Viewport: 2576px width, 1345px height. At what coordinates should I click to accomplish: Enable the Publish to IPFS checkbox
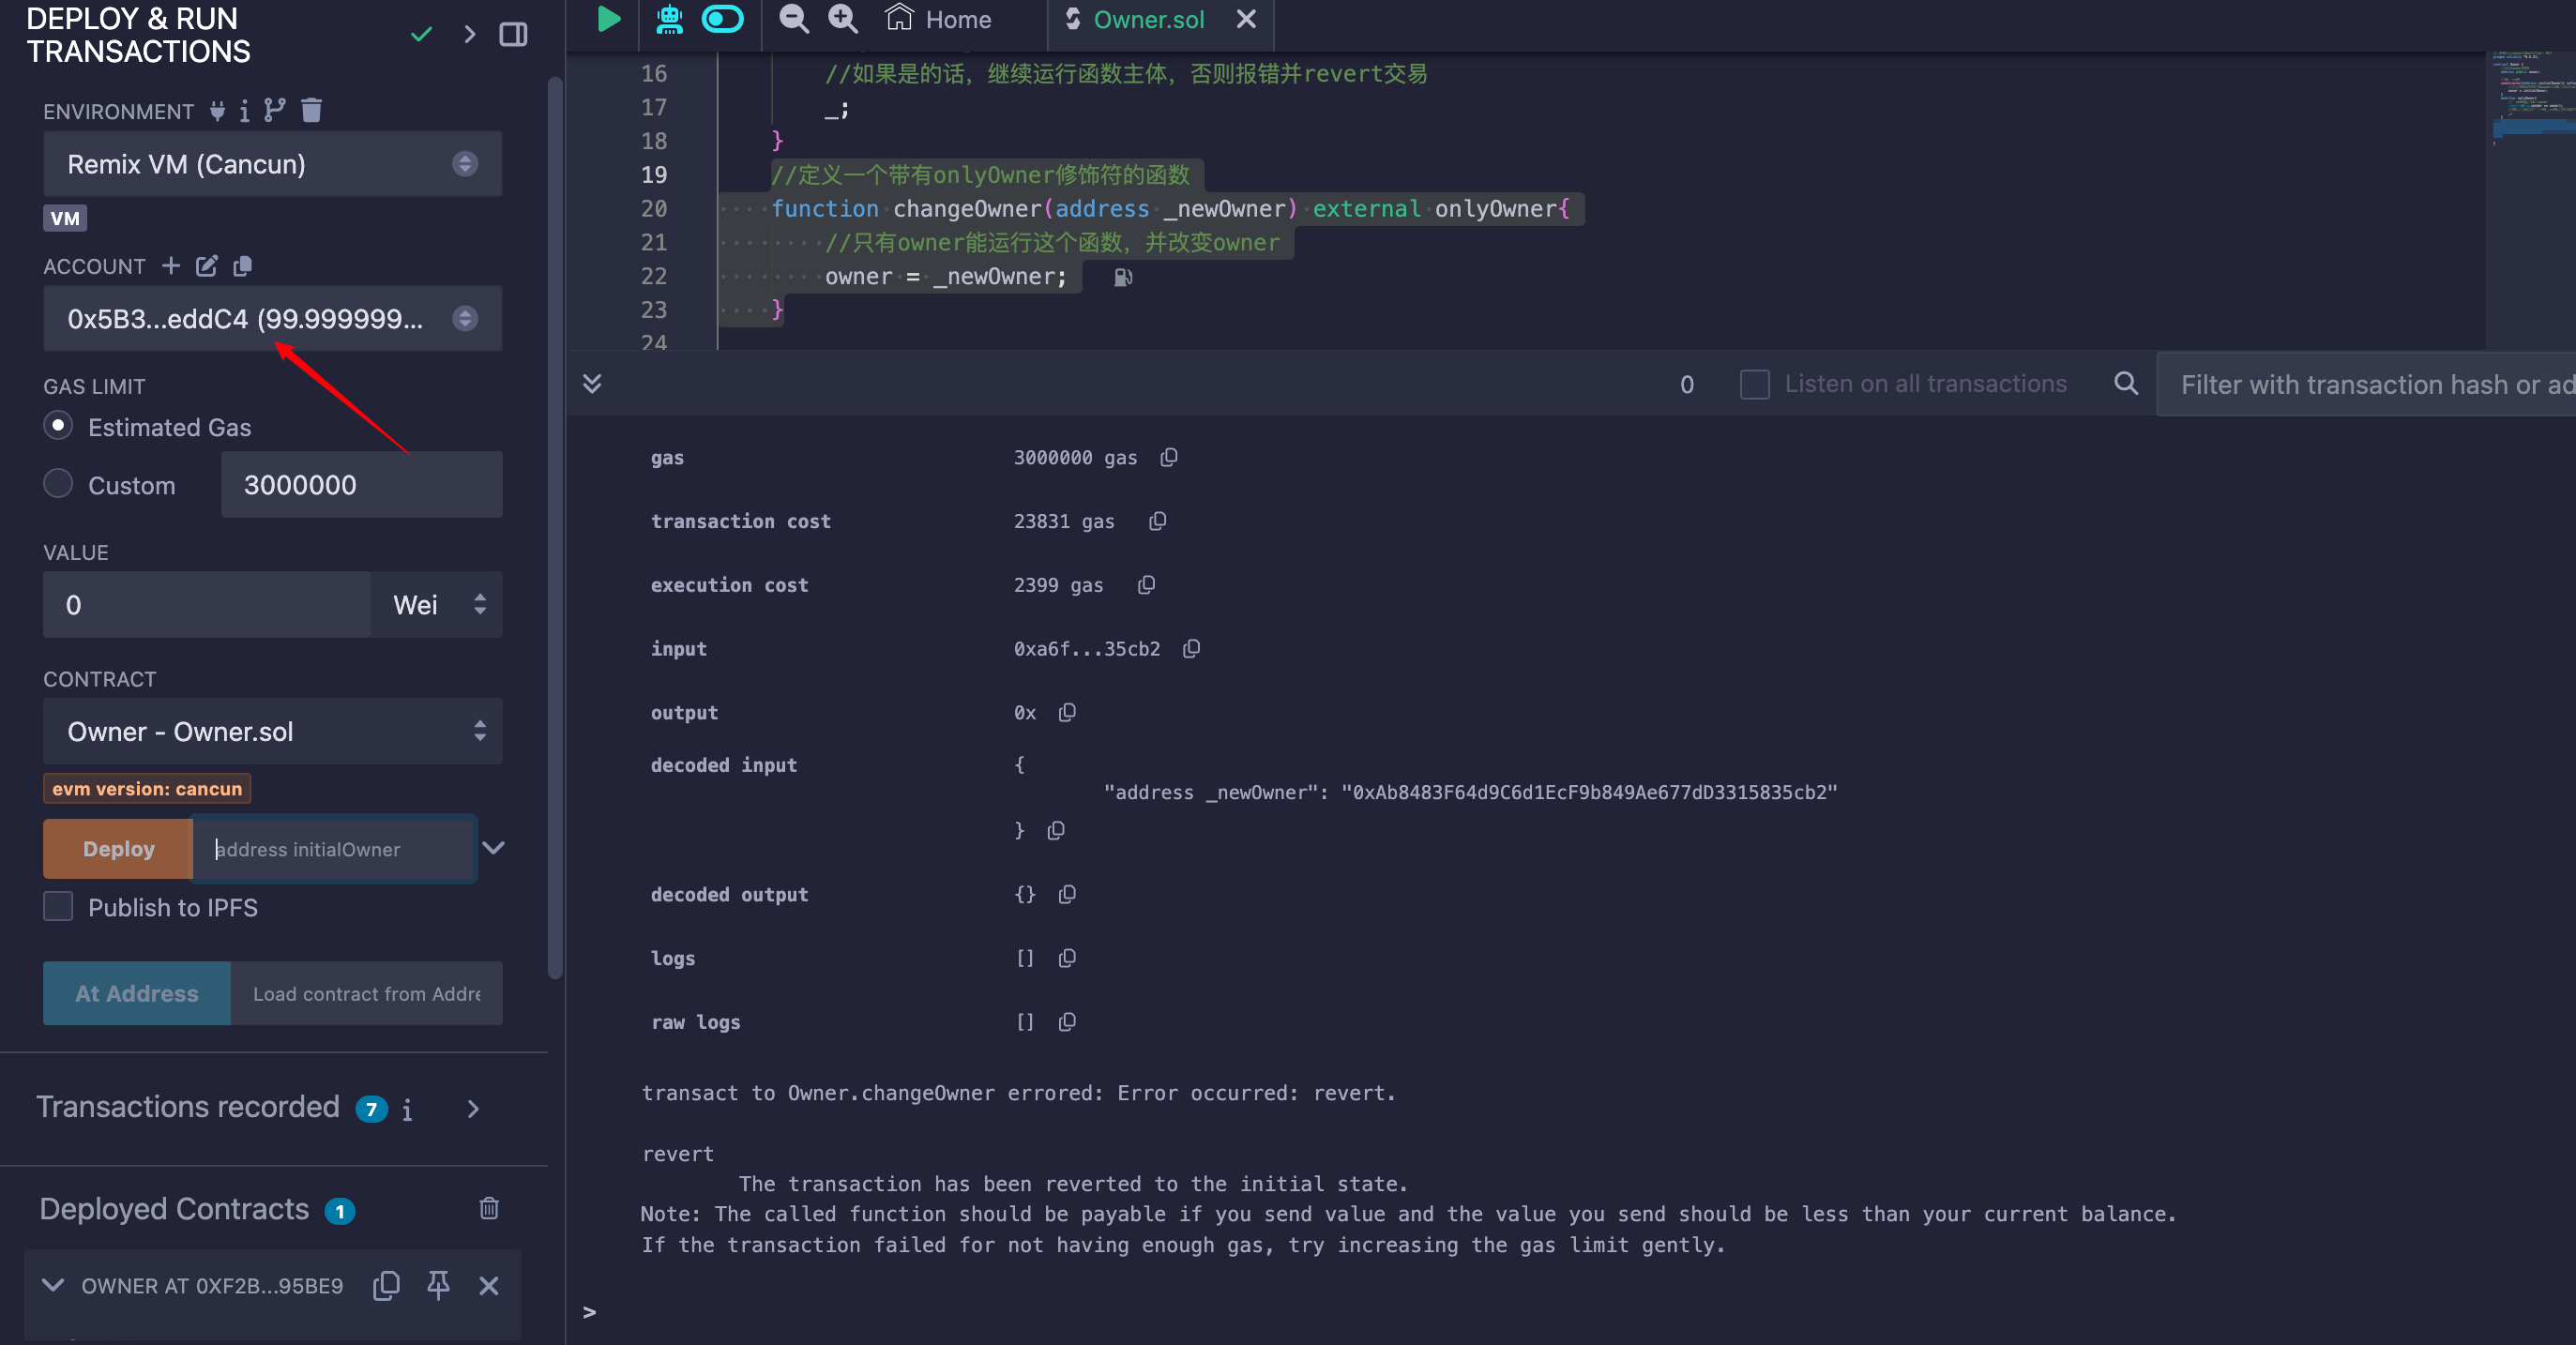[58, 906]
